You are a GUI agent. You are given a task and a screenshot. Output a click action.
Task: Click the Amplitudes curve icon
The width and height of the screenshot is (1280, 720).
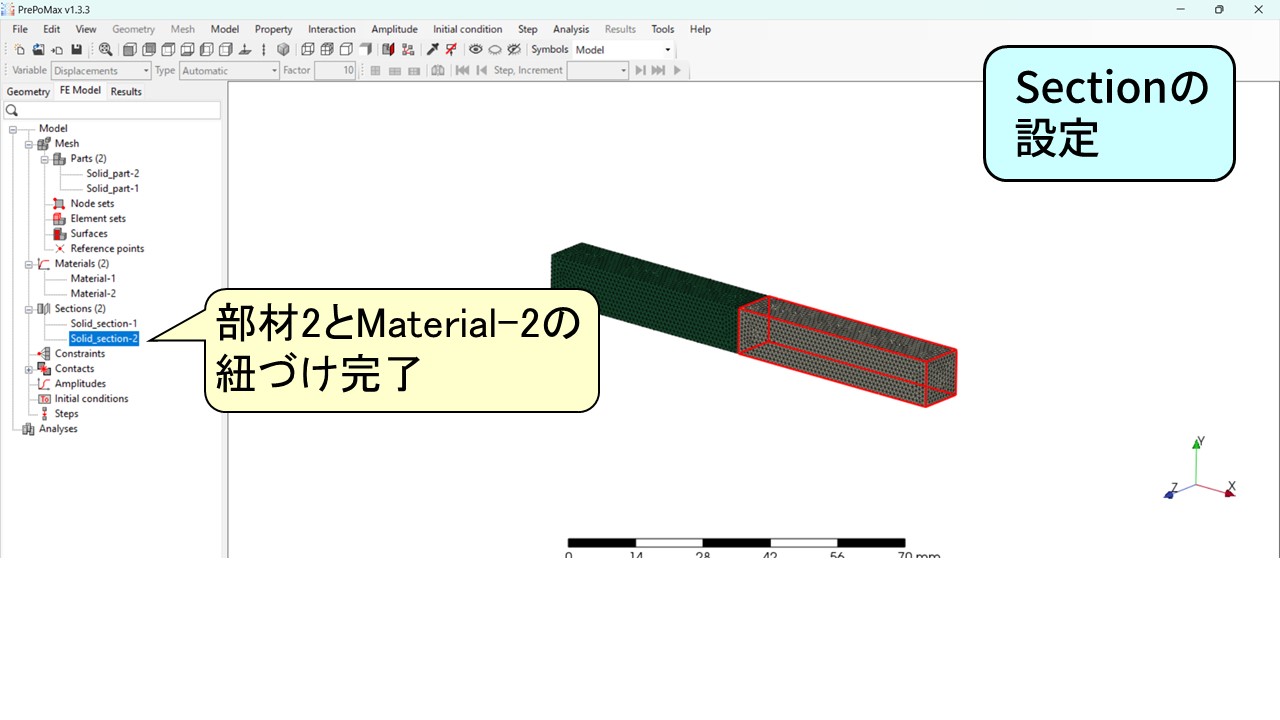tap(43, 384)
